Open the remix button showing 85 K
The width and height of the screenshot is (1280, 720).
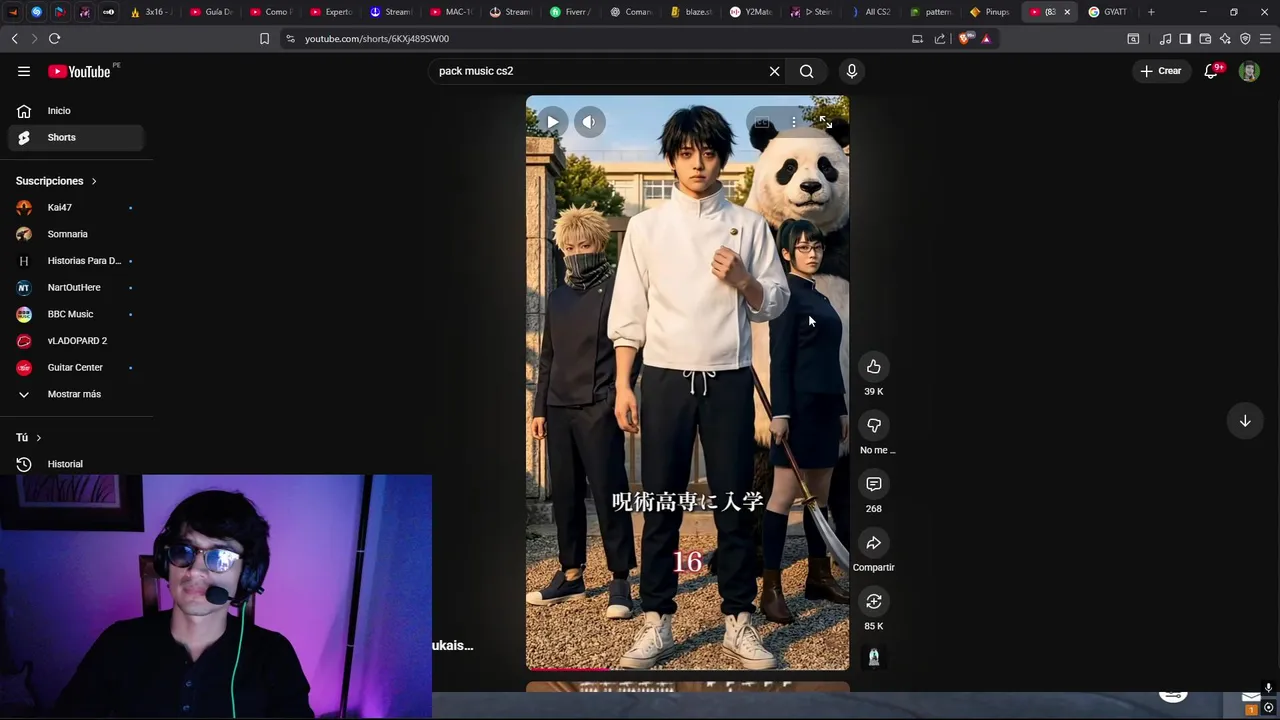click(873, 601)
